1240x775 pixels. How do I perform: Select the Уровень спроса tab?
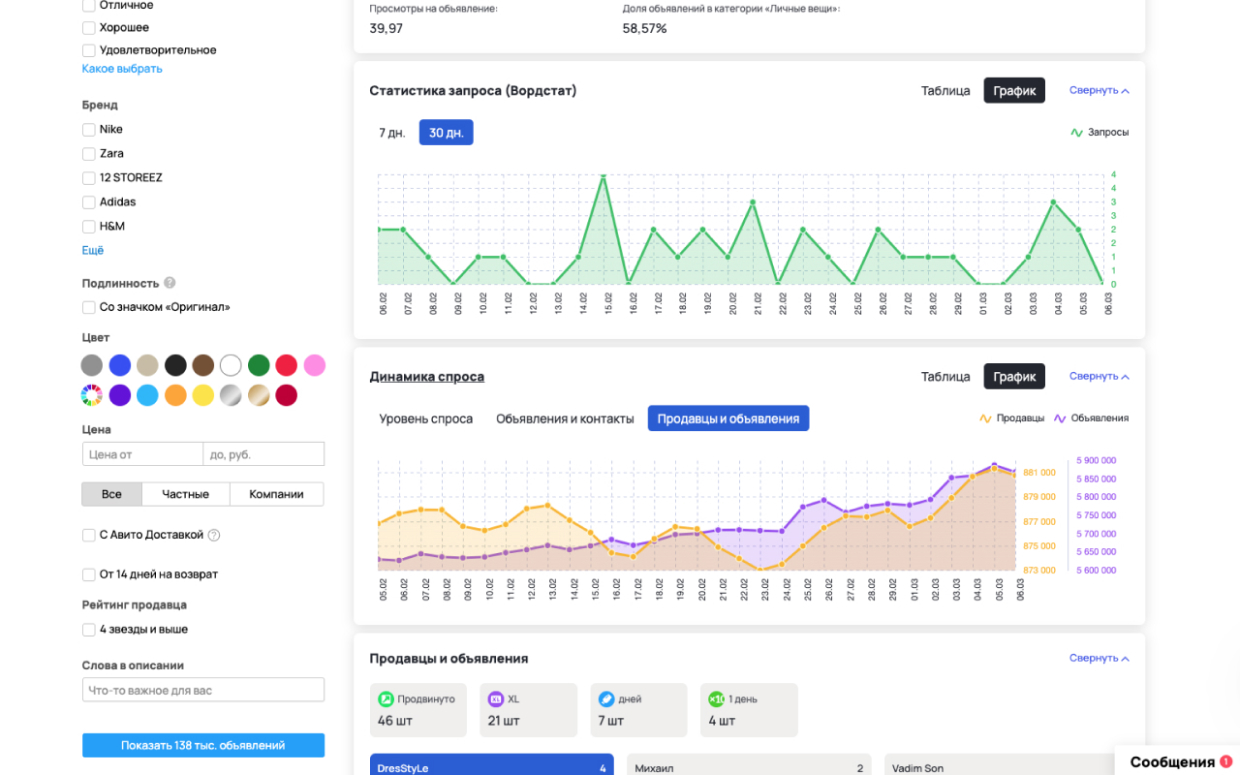click(x=426, y=419)
